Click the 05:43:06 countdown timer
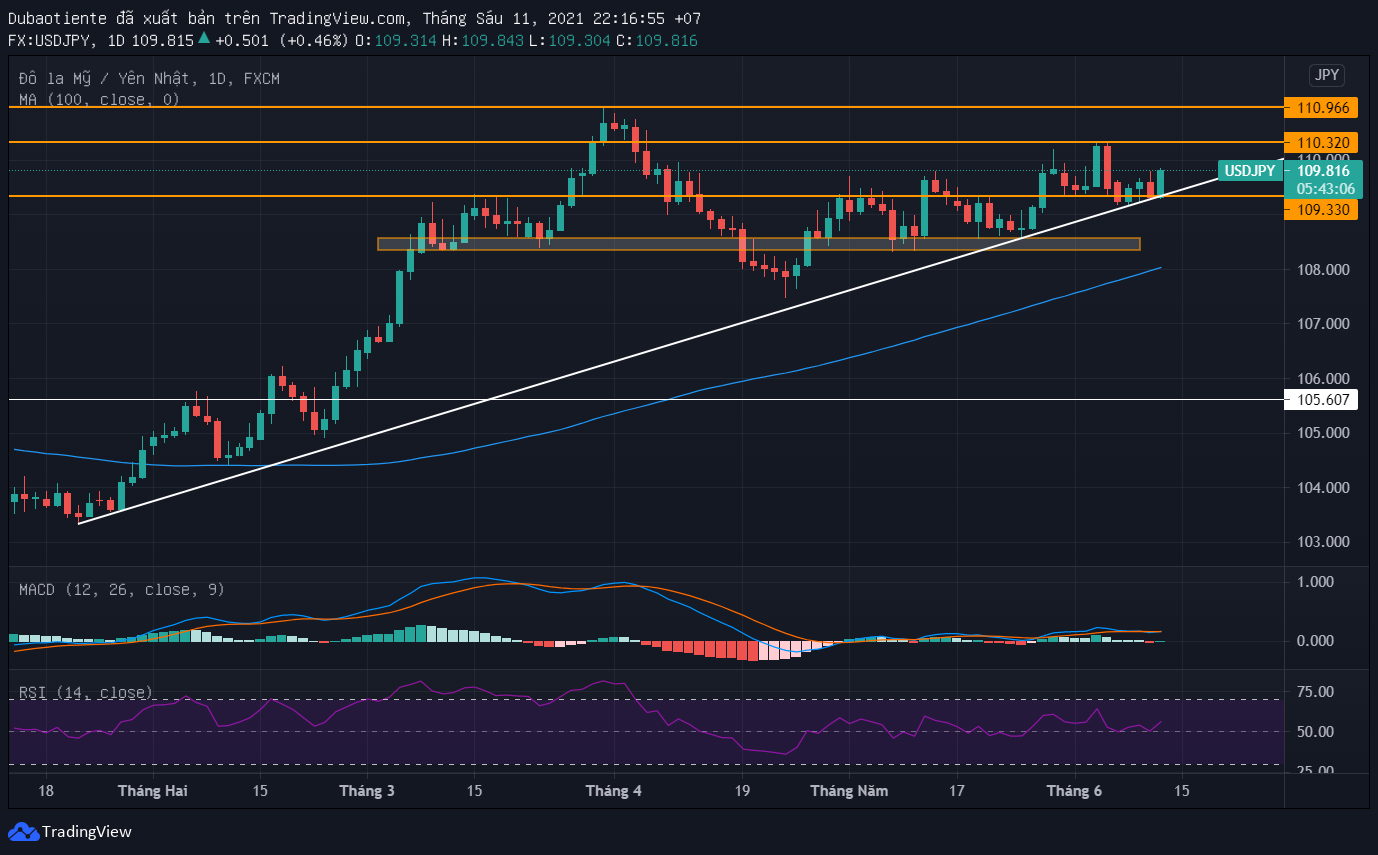The image size is (1378, 855). coord(1325,188)
